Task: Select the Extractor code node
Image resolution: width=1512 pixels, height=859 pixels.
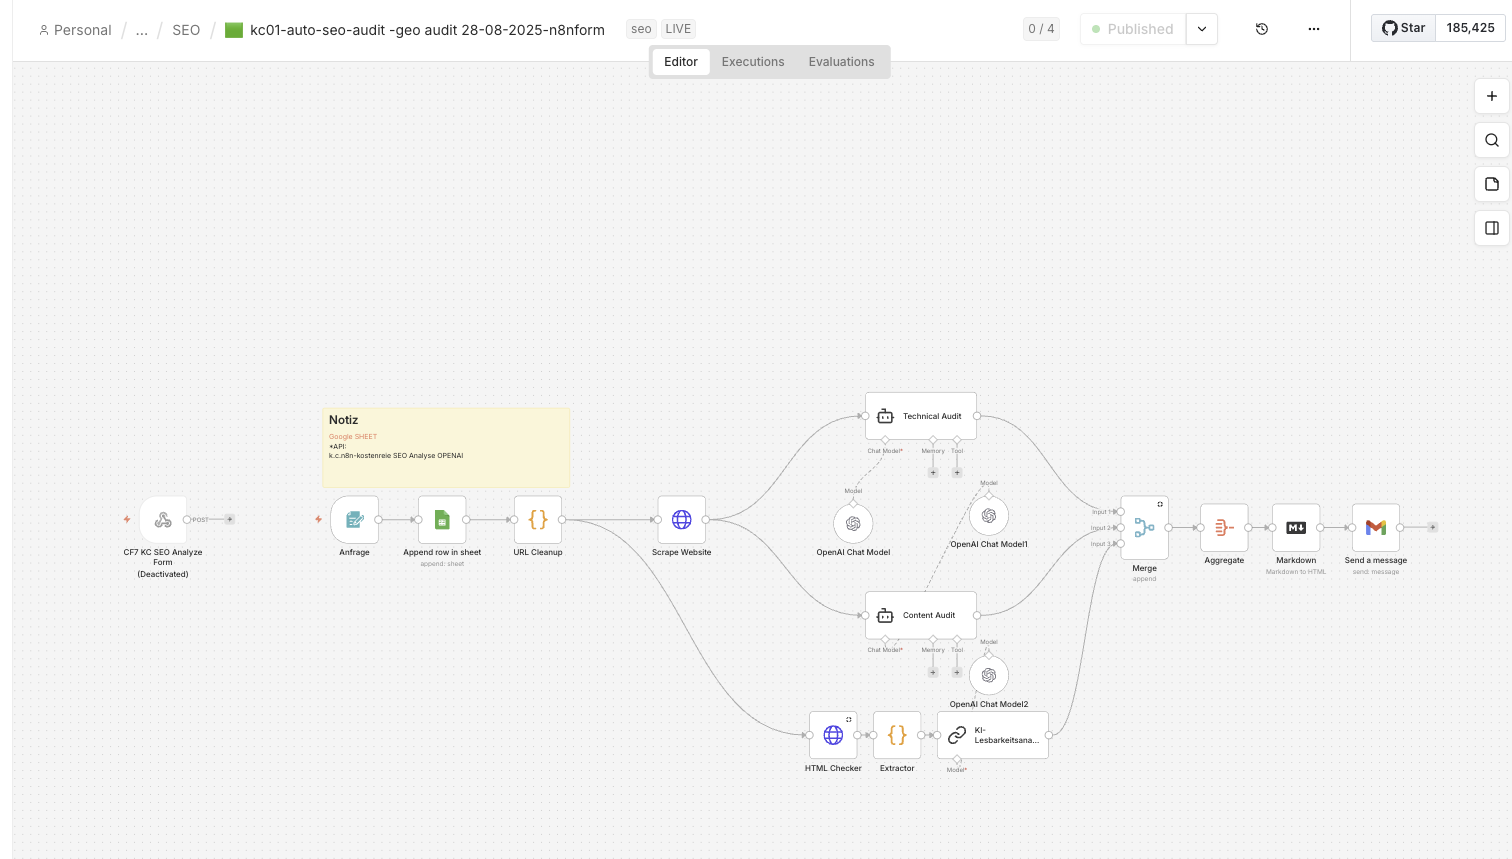Action: (897, 735)
